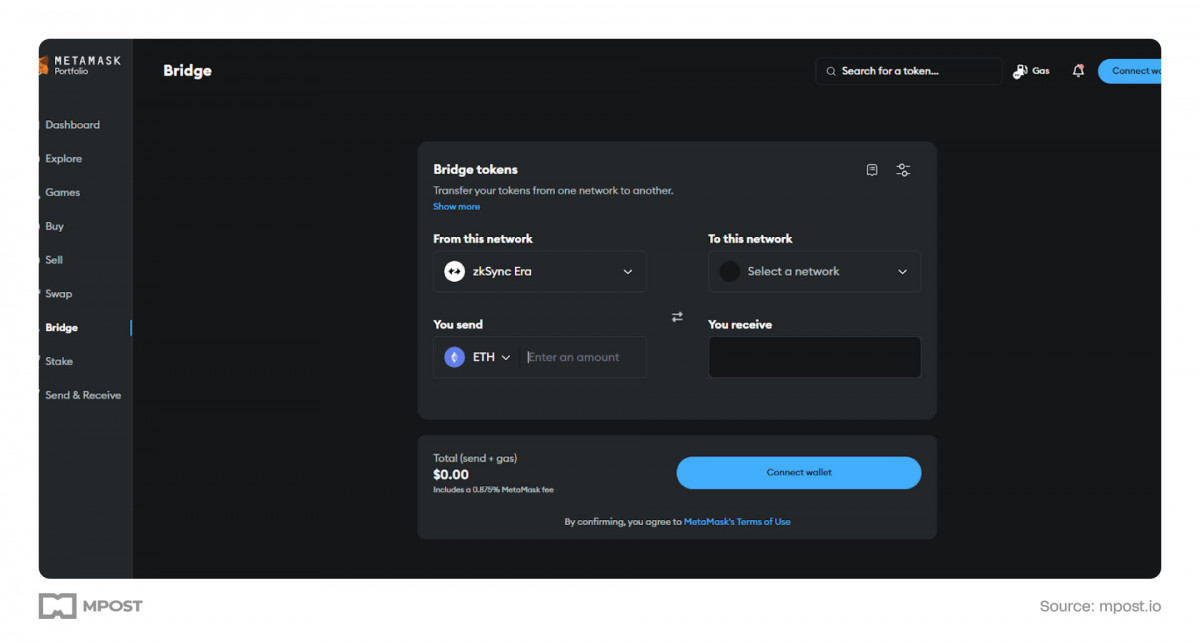Click the Search for a token field
Image resolution: width=1200 pixels, height=642 pixels.
pos(909,71)
